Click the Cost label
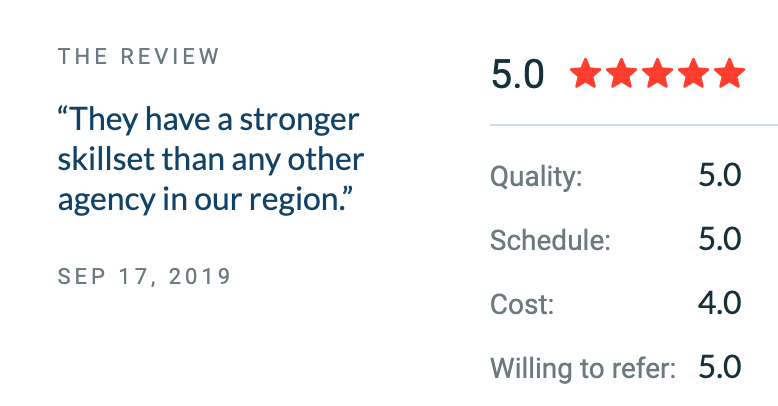Image resolution: width=778 pixels, height=406 pixels. pos(522,304)
